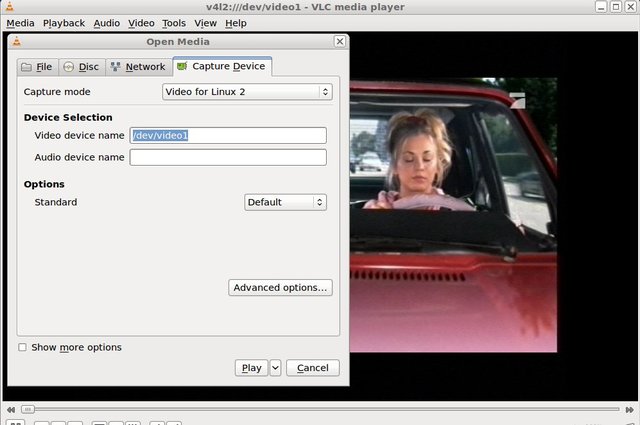The height and width of the screenshot is (425, 640).
Task: Expand the arrow next to Play button
Action: click(x=276, y=368)
